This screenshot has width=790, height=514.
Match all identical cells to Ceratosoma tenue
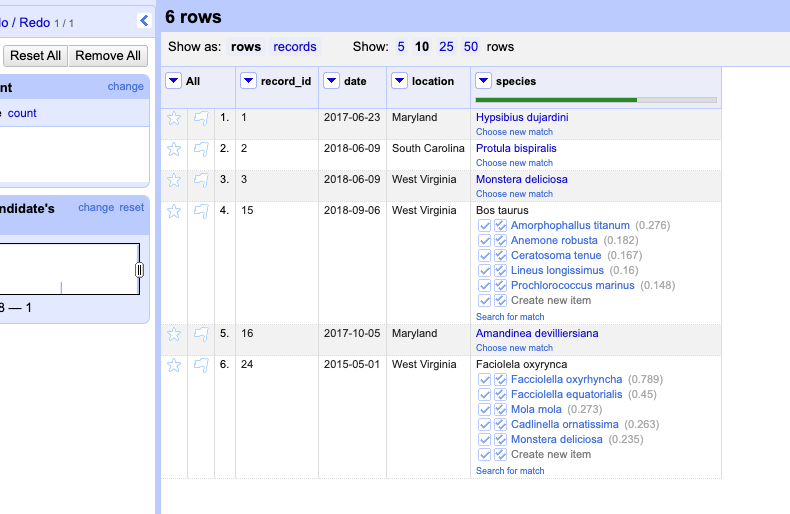pyautogui.click(x=500, y=255)
